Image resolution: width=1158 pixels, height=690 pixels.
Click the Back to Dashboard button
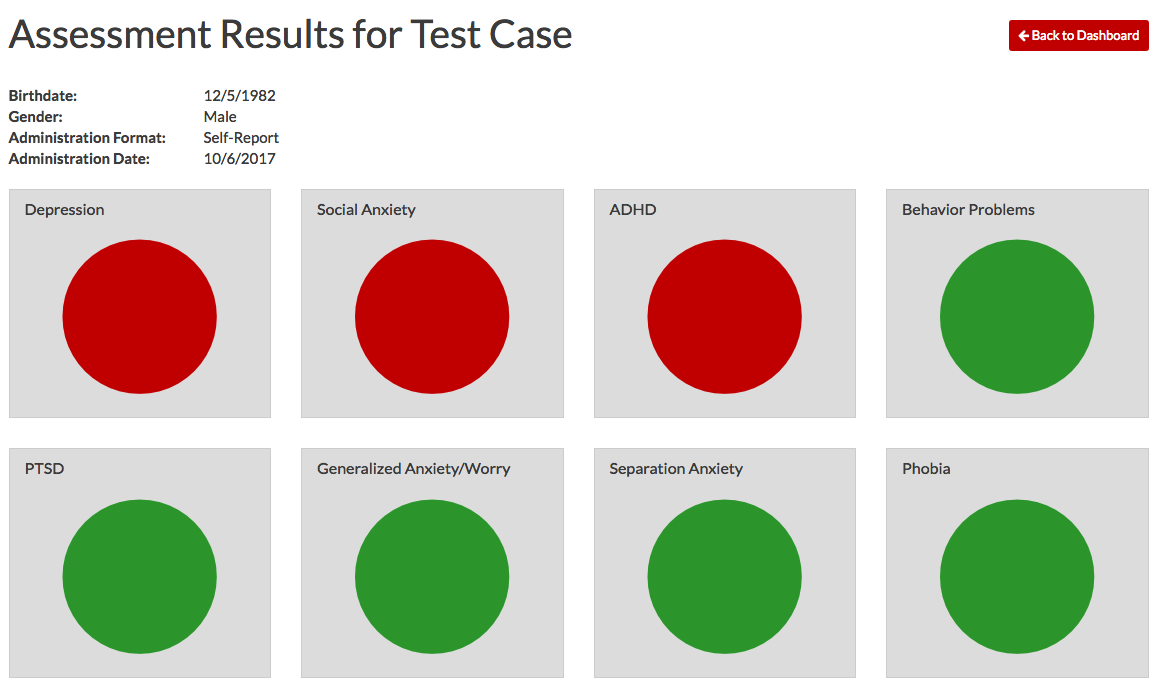(x=1078, y=35)
